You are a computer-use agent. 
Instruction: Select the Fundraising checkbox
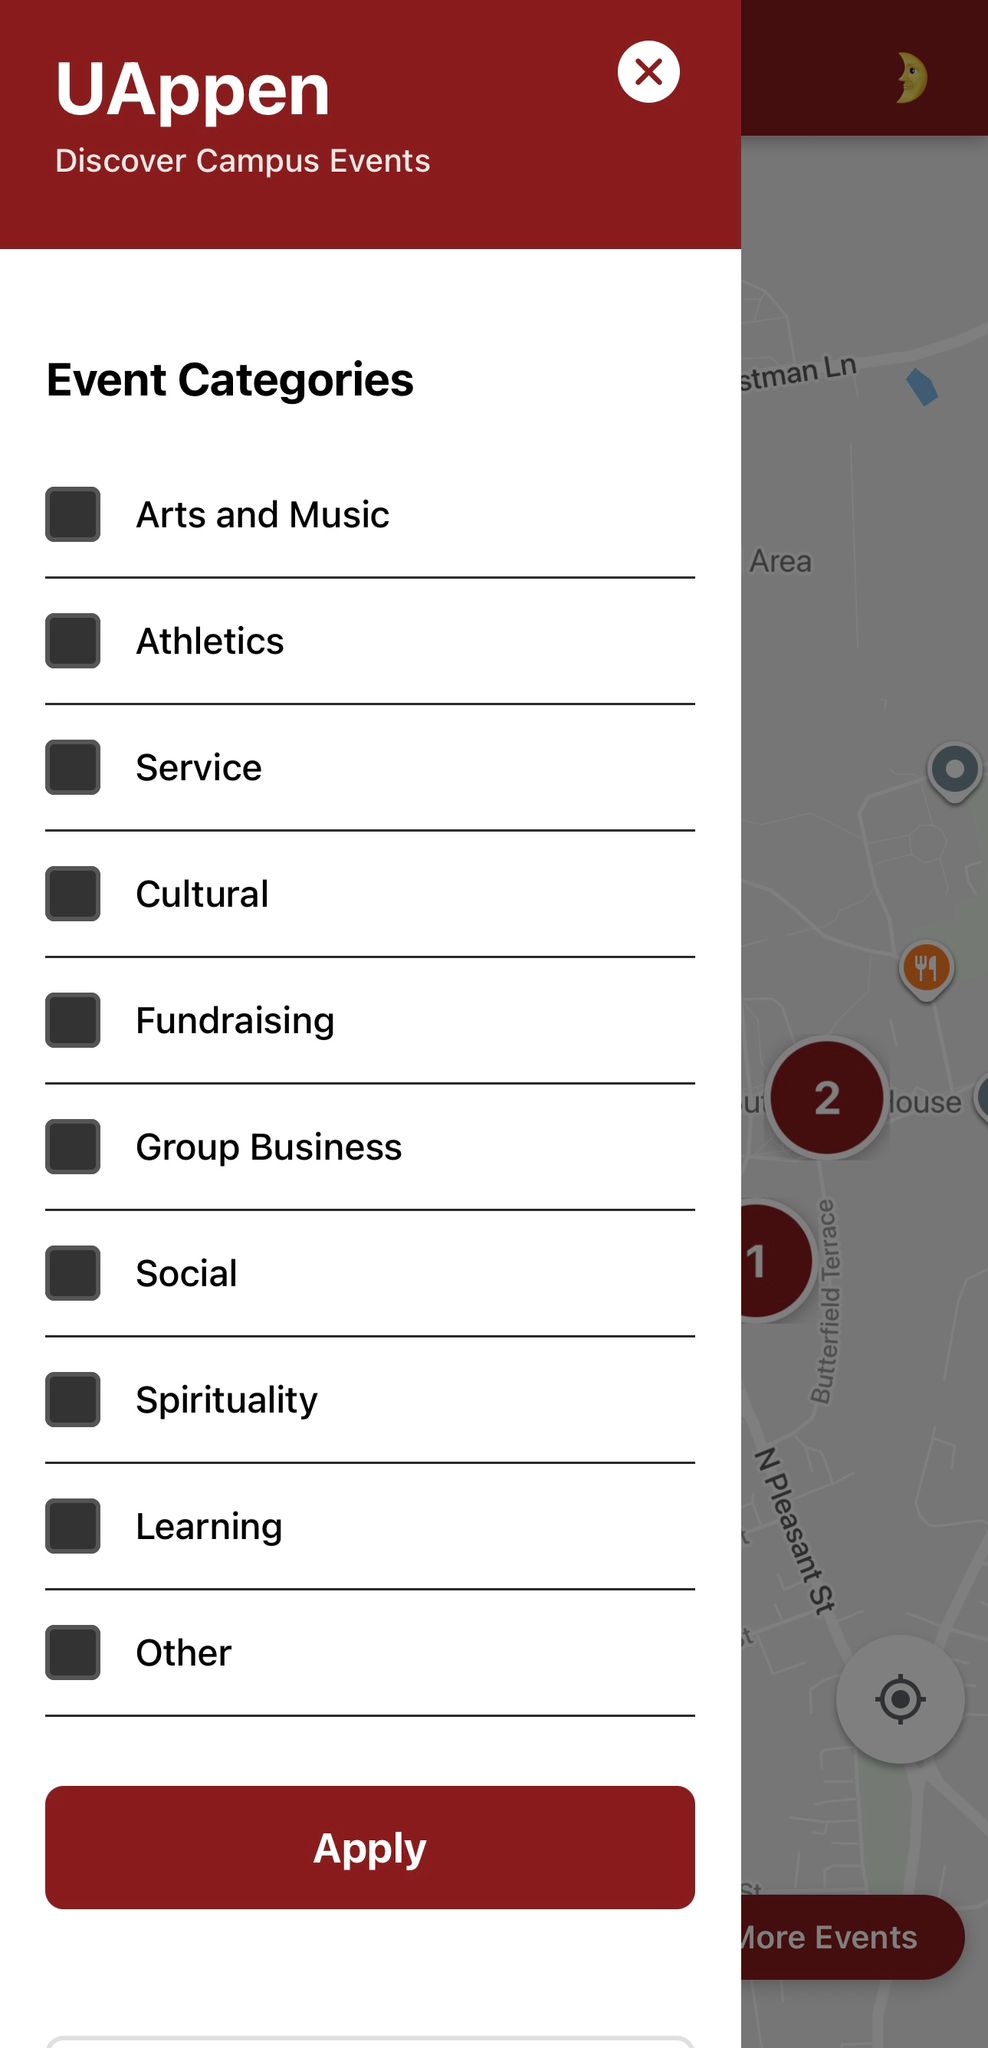coord(73,1020)
